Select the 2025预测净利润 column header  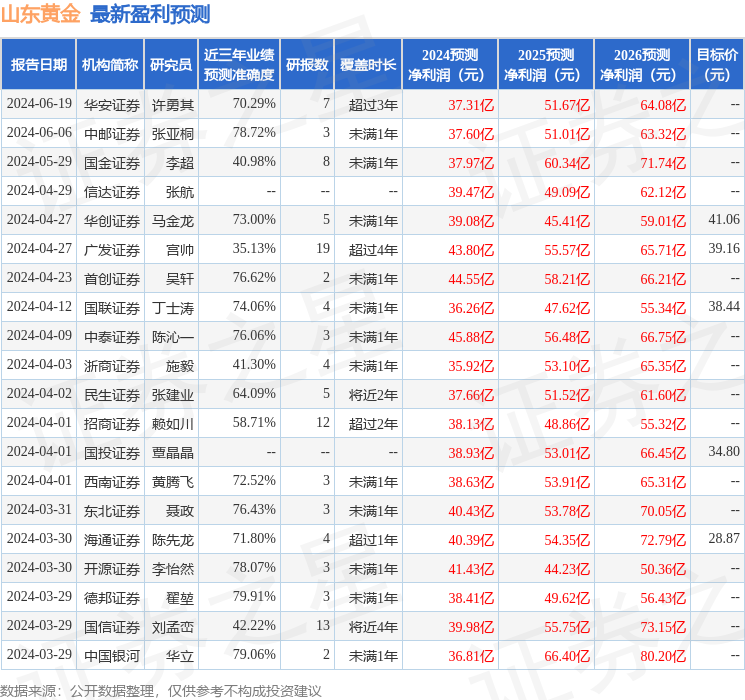click(x=546, y=65)
